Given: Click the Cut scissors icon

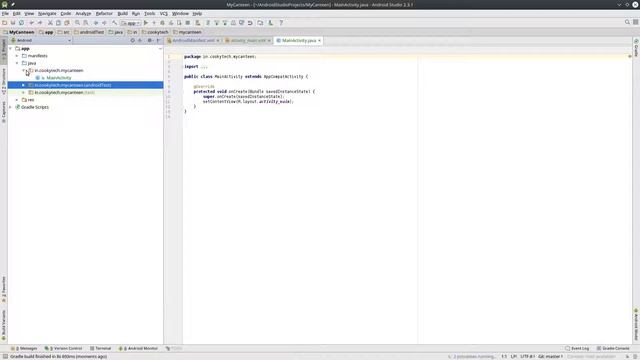Looking at the screenshot, I should 50,23.
